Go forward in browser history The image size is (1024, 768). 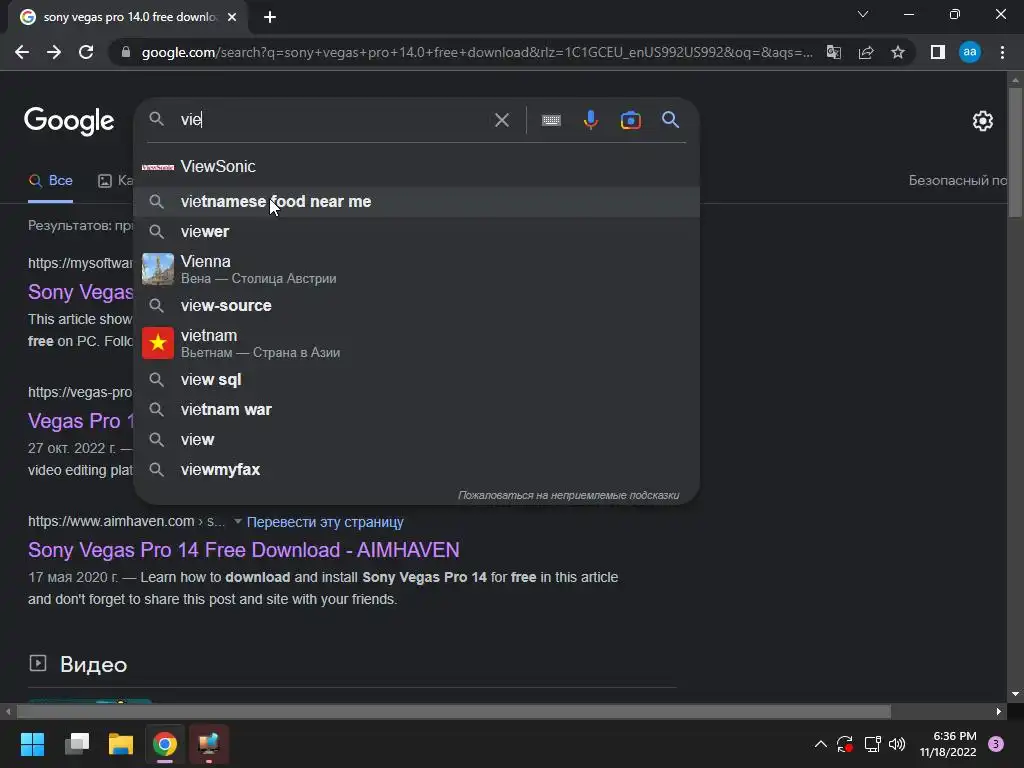pyautogui.click(x=54, y=52)
